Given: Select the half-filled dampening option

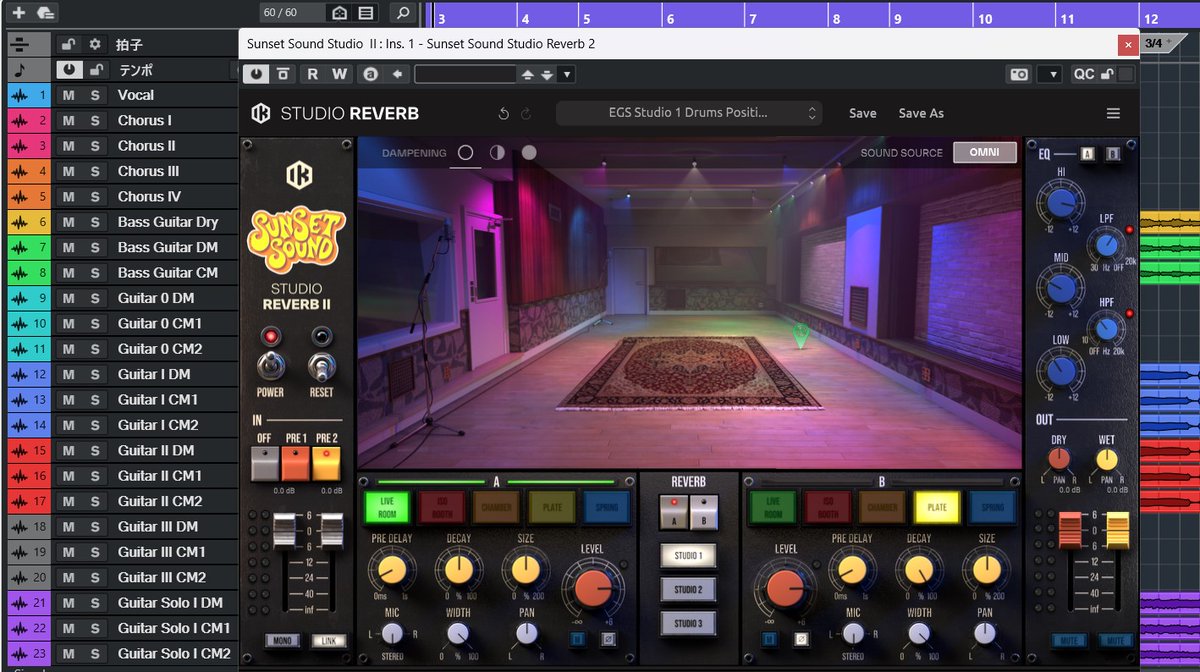Looking at the screenshot, I should pyautogui.click(x=497, y=153).
